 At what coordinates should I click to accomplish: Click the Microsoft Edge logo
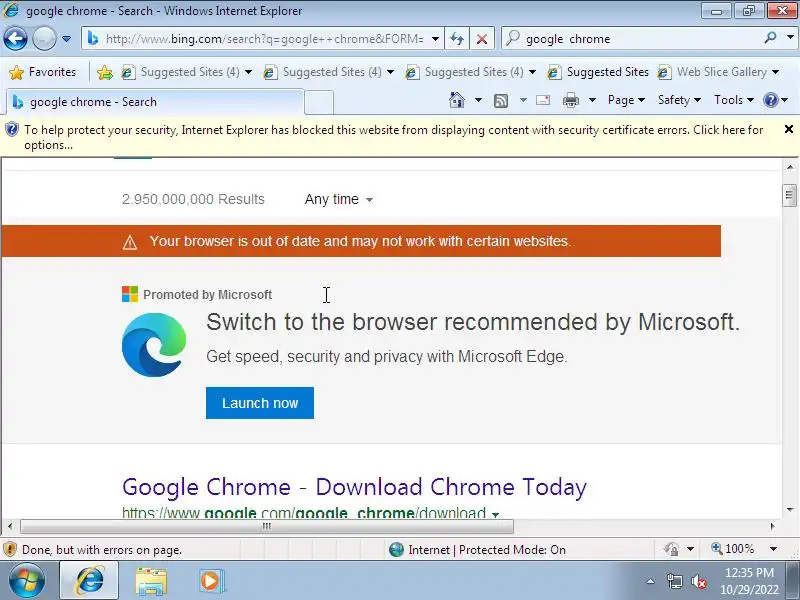pyautogui.click(x=154, y=345)
